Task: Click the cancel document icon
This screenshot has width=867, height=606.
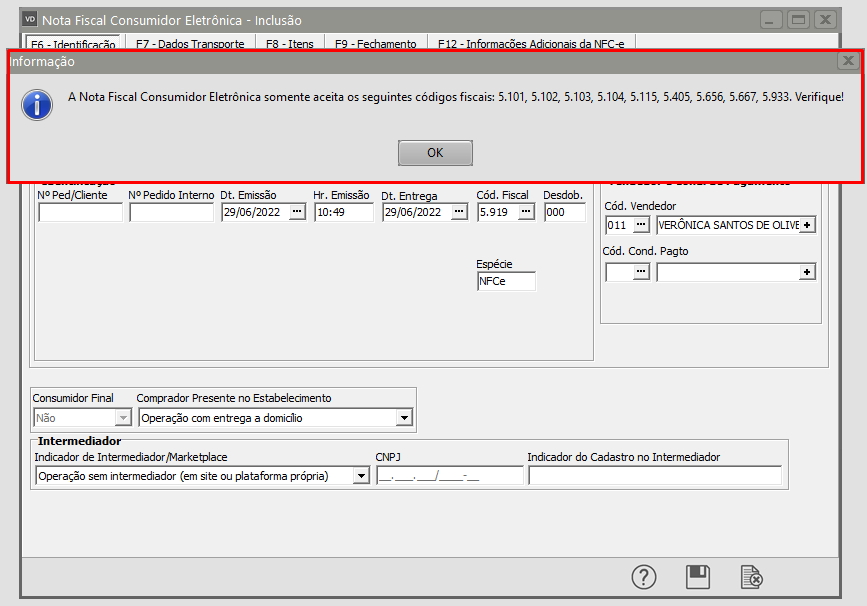Action: click(751, 577)
